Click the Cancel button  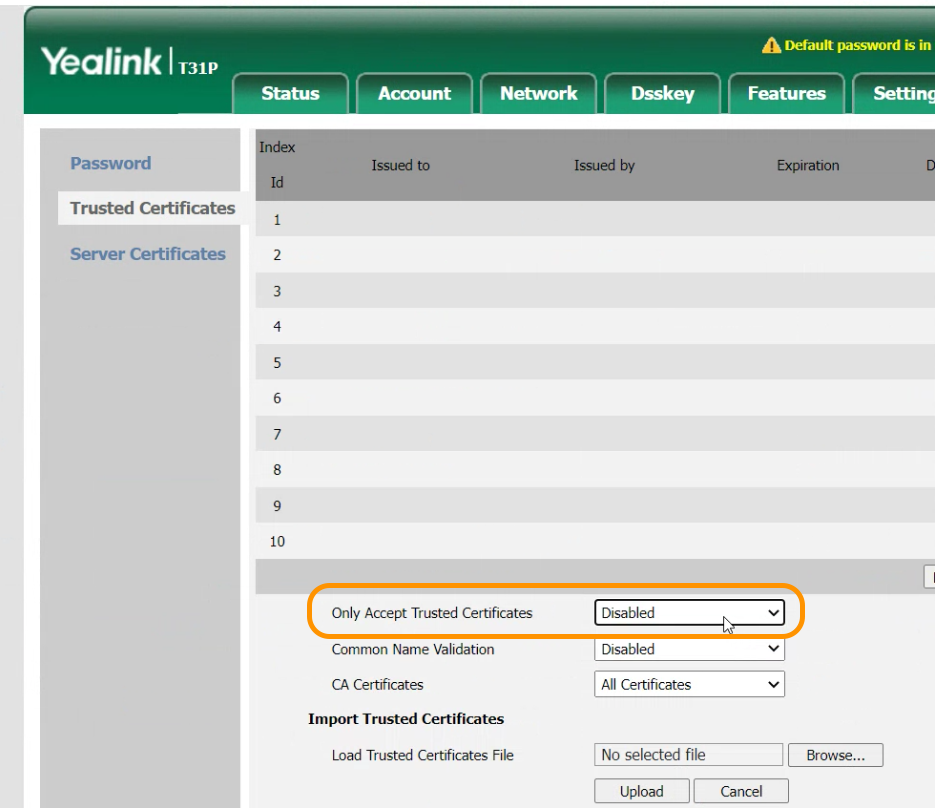pyautogui.click(x=741, y=791)
